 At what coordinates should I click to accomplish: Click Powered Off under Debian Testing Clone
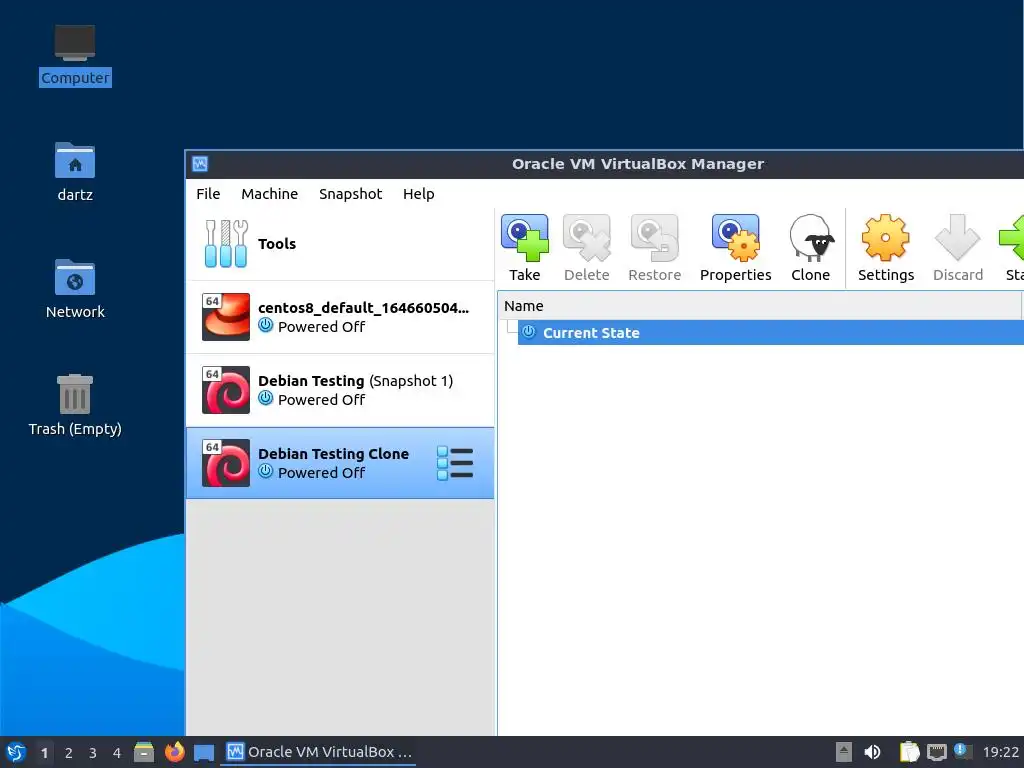tap(321, 473)
